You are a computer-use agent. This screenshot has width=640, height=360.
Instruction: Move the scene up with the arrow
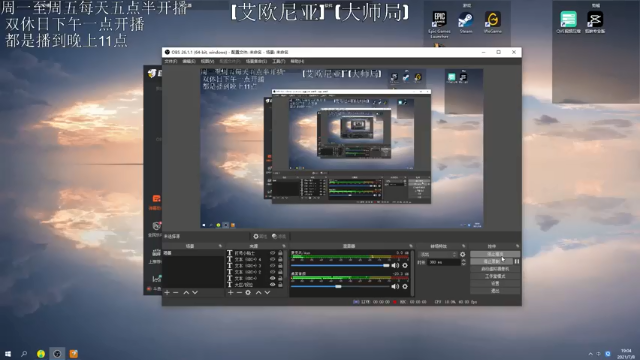186,293
